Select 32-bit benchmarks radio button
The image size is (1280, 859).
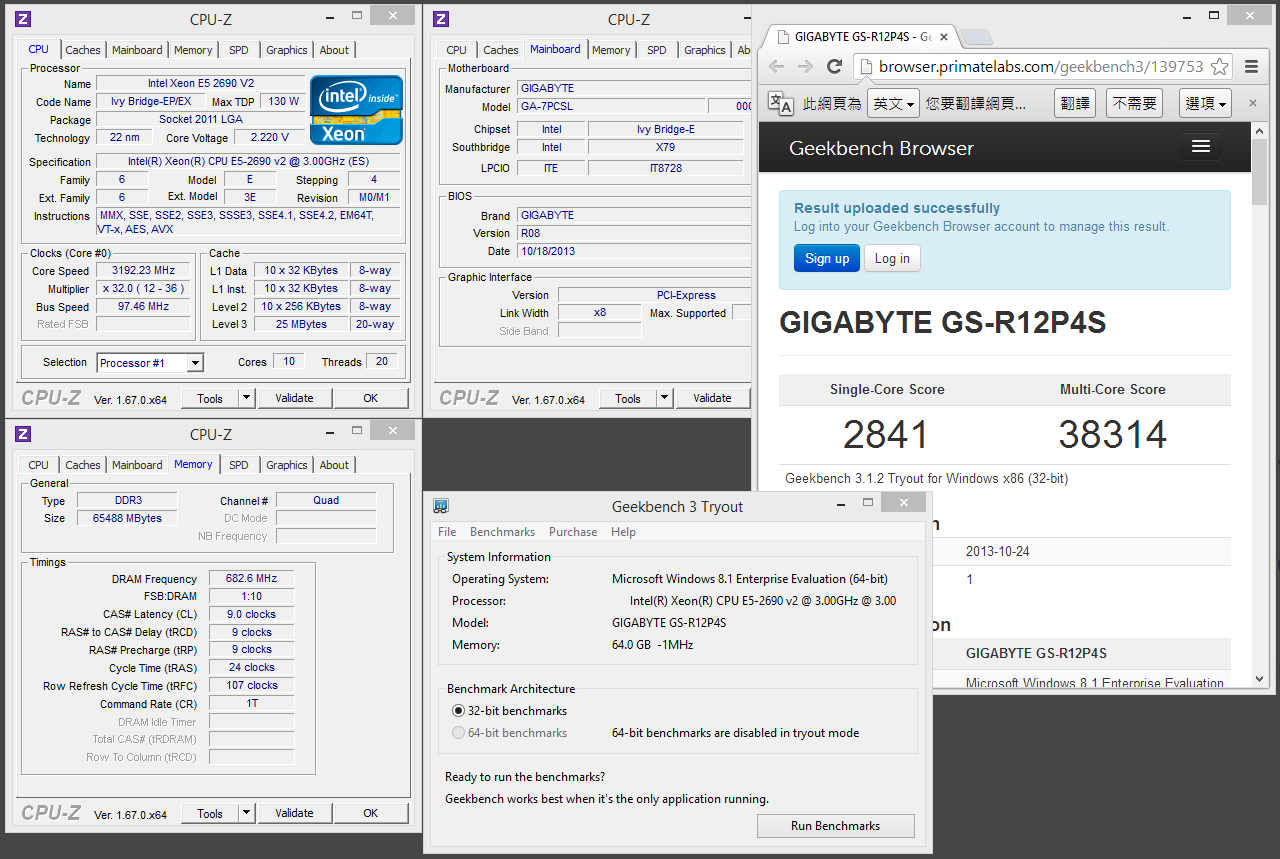click(458, 711)
